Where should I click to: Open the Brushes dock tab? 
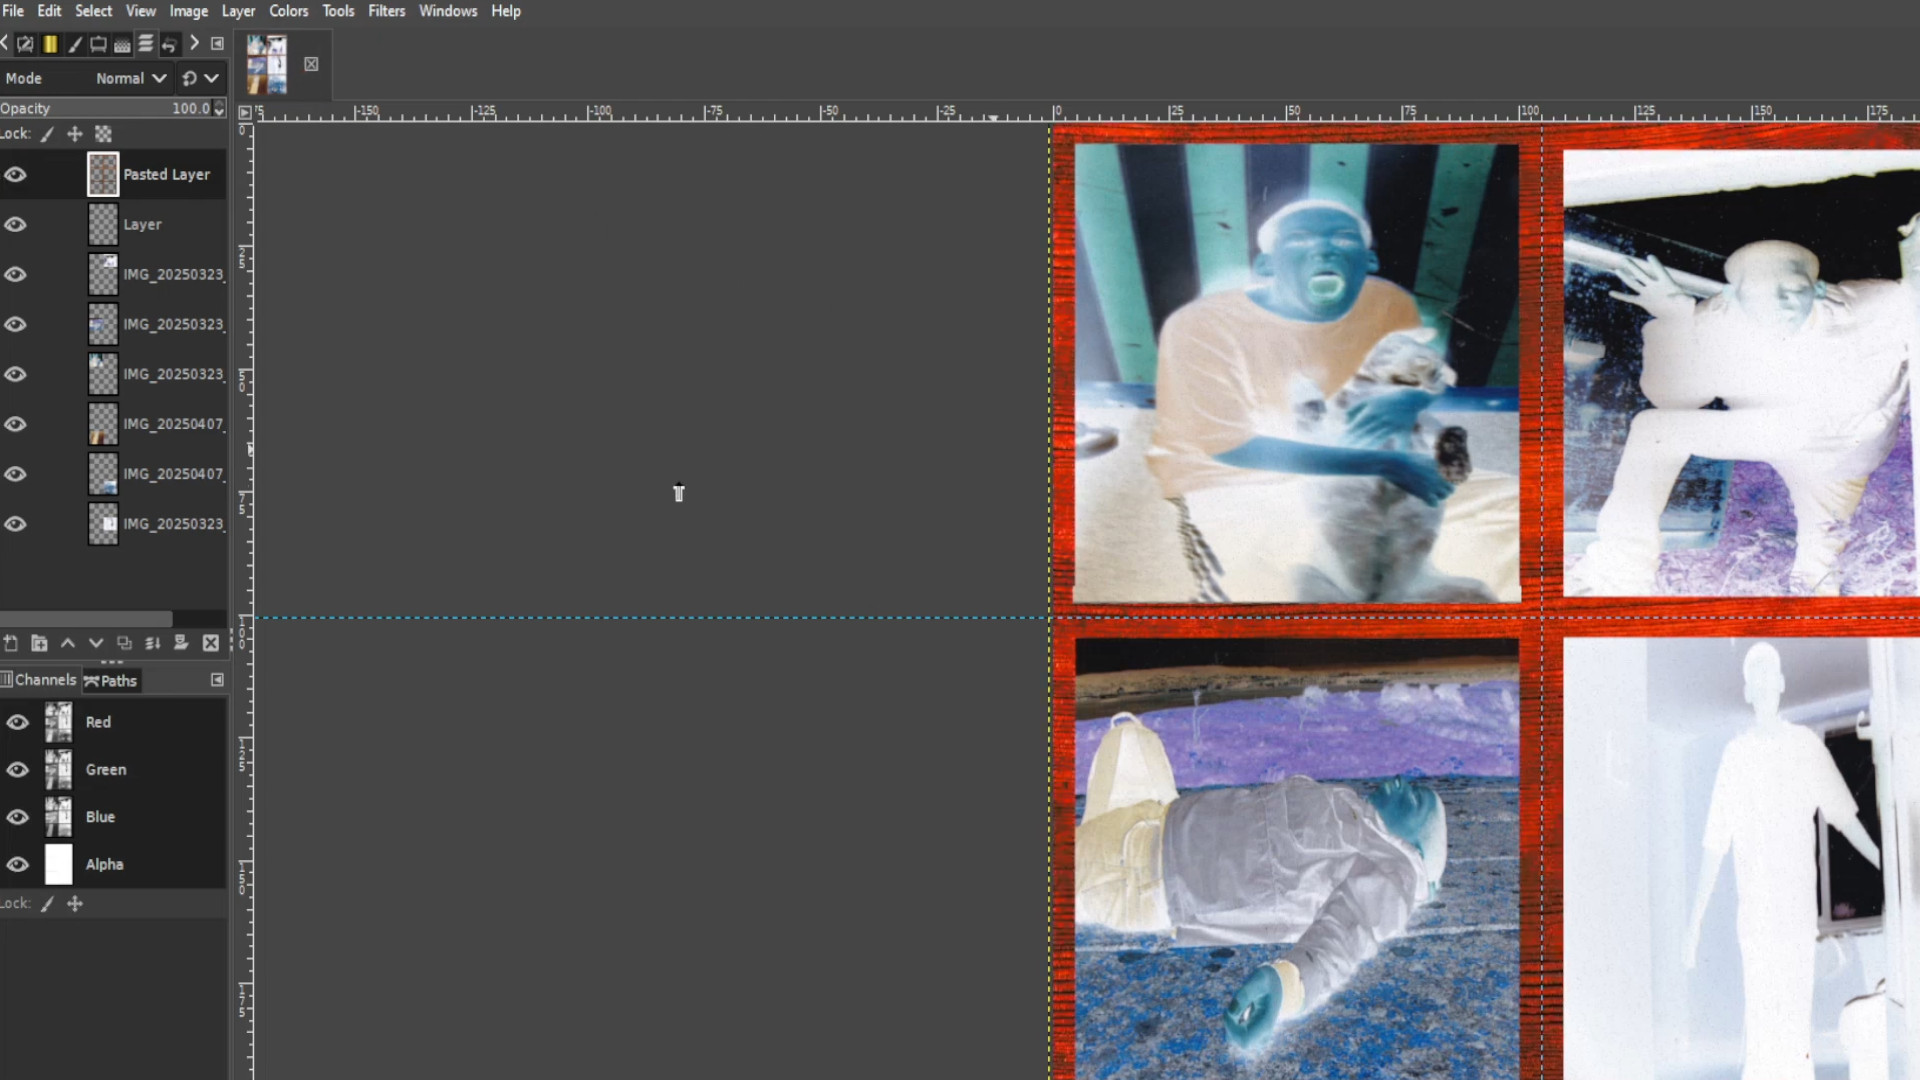[x=74, y=44]
